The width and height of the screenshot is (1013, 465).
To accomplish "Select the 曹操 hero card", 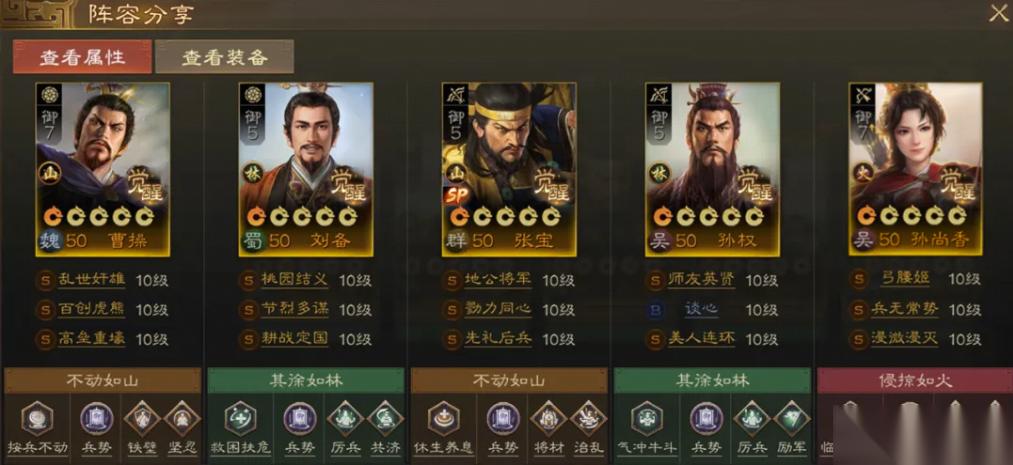I will [x=103, y=169].
